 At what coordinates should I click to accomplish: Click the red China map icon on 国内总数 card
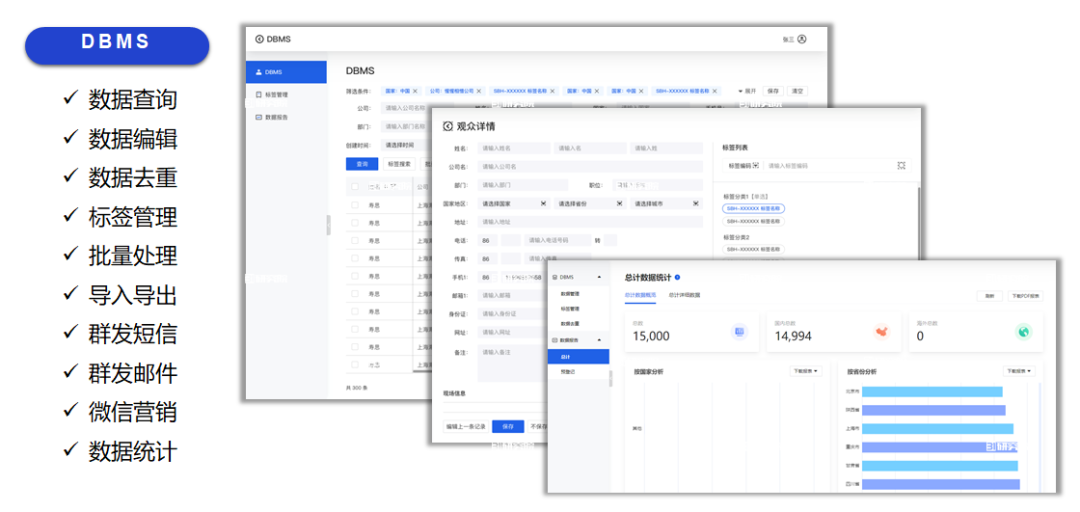[x=881, y=332]
